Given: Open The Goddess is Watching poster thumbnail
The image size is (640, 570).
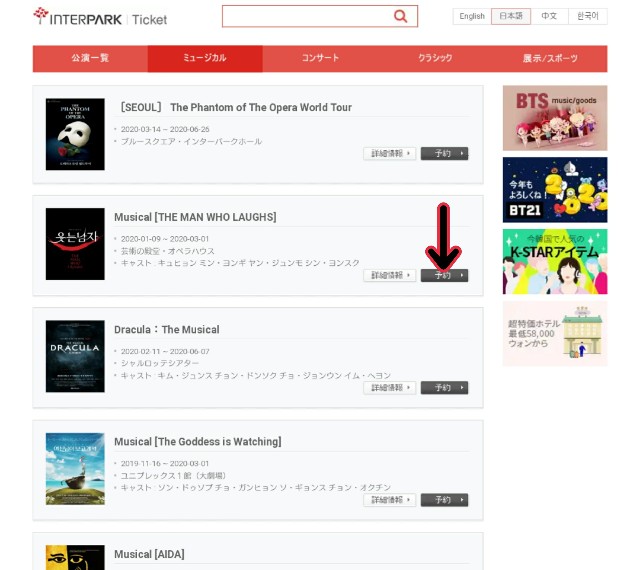Looking at the screenshot, I should click(75, 469).
